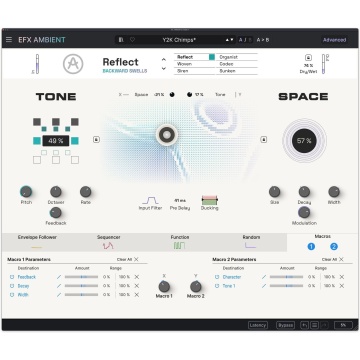This screenshot has width=360, height=360.
Task: Select macro number 2 circle
Action: 334,247
